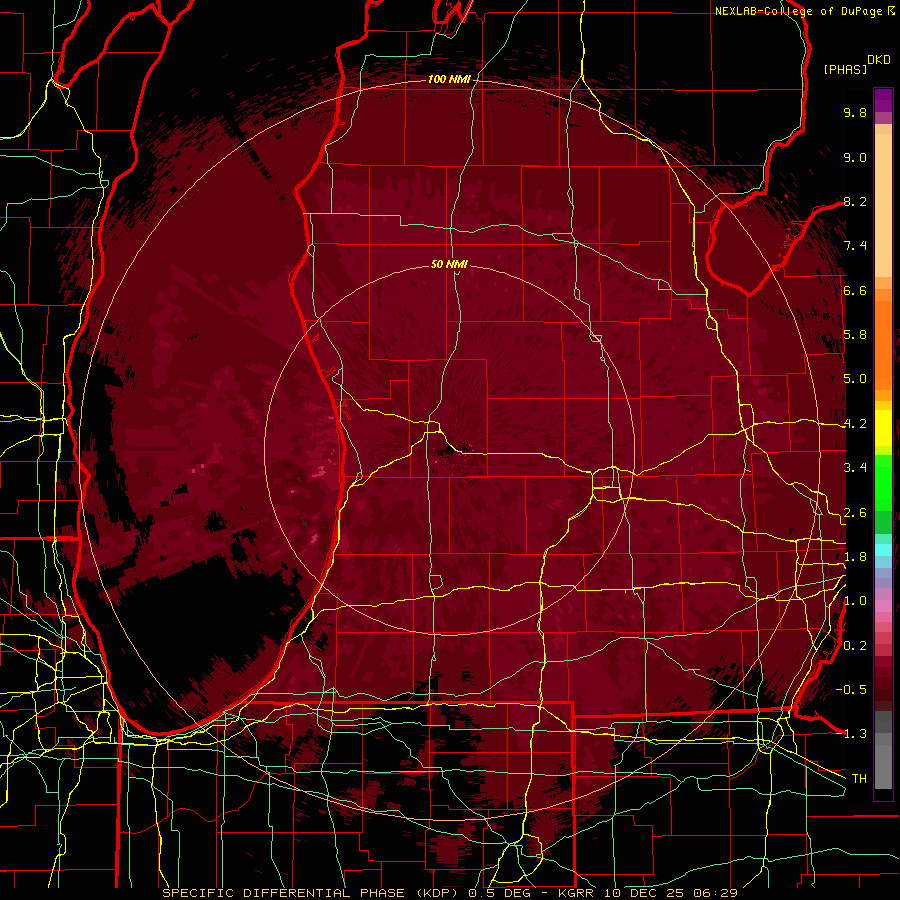Click the 5.8 scale value
Image resolution: width=900 pixels, height=900 pixels.
pos(855,335)
